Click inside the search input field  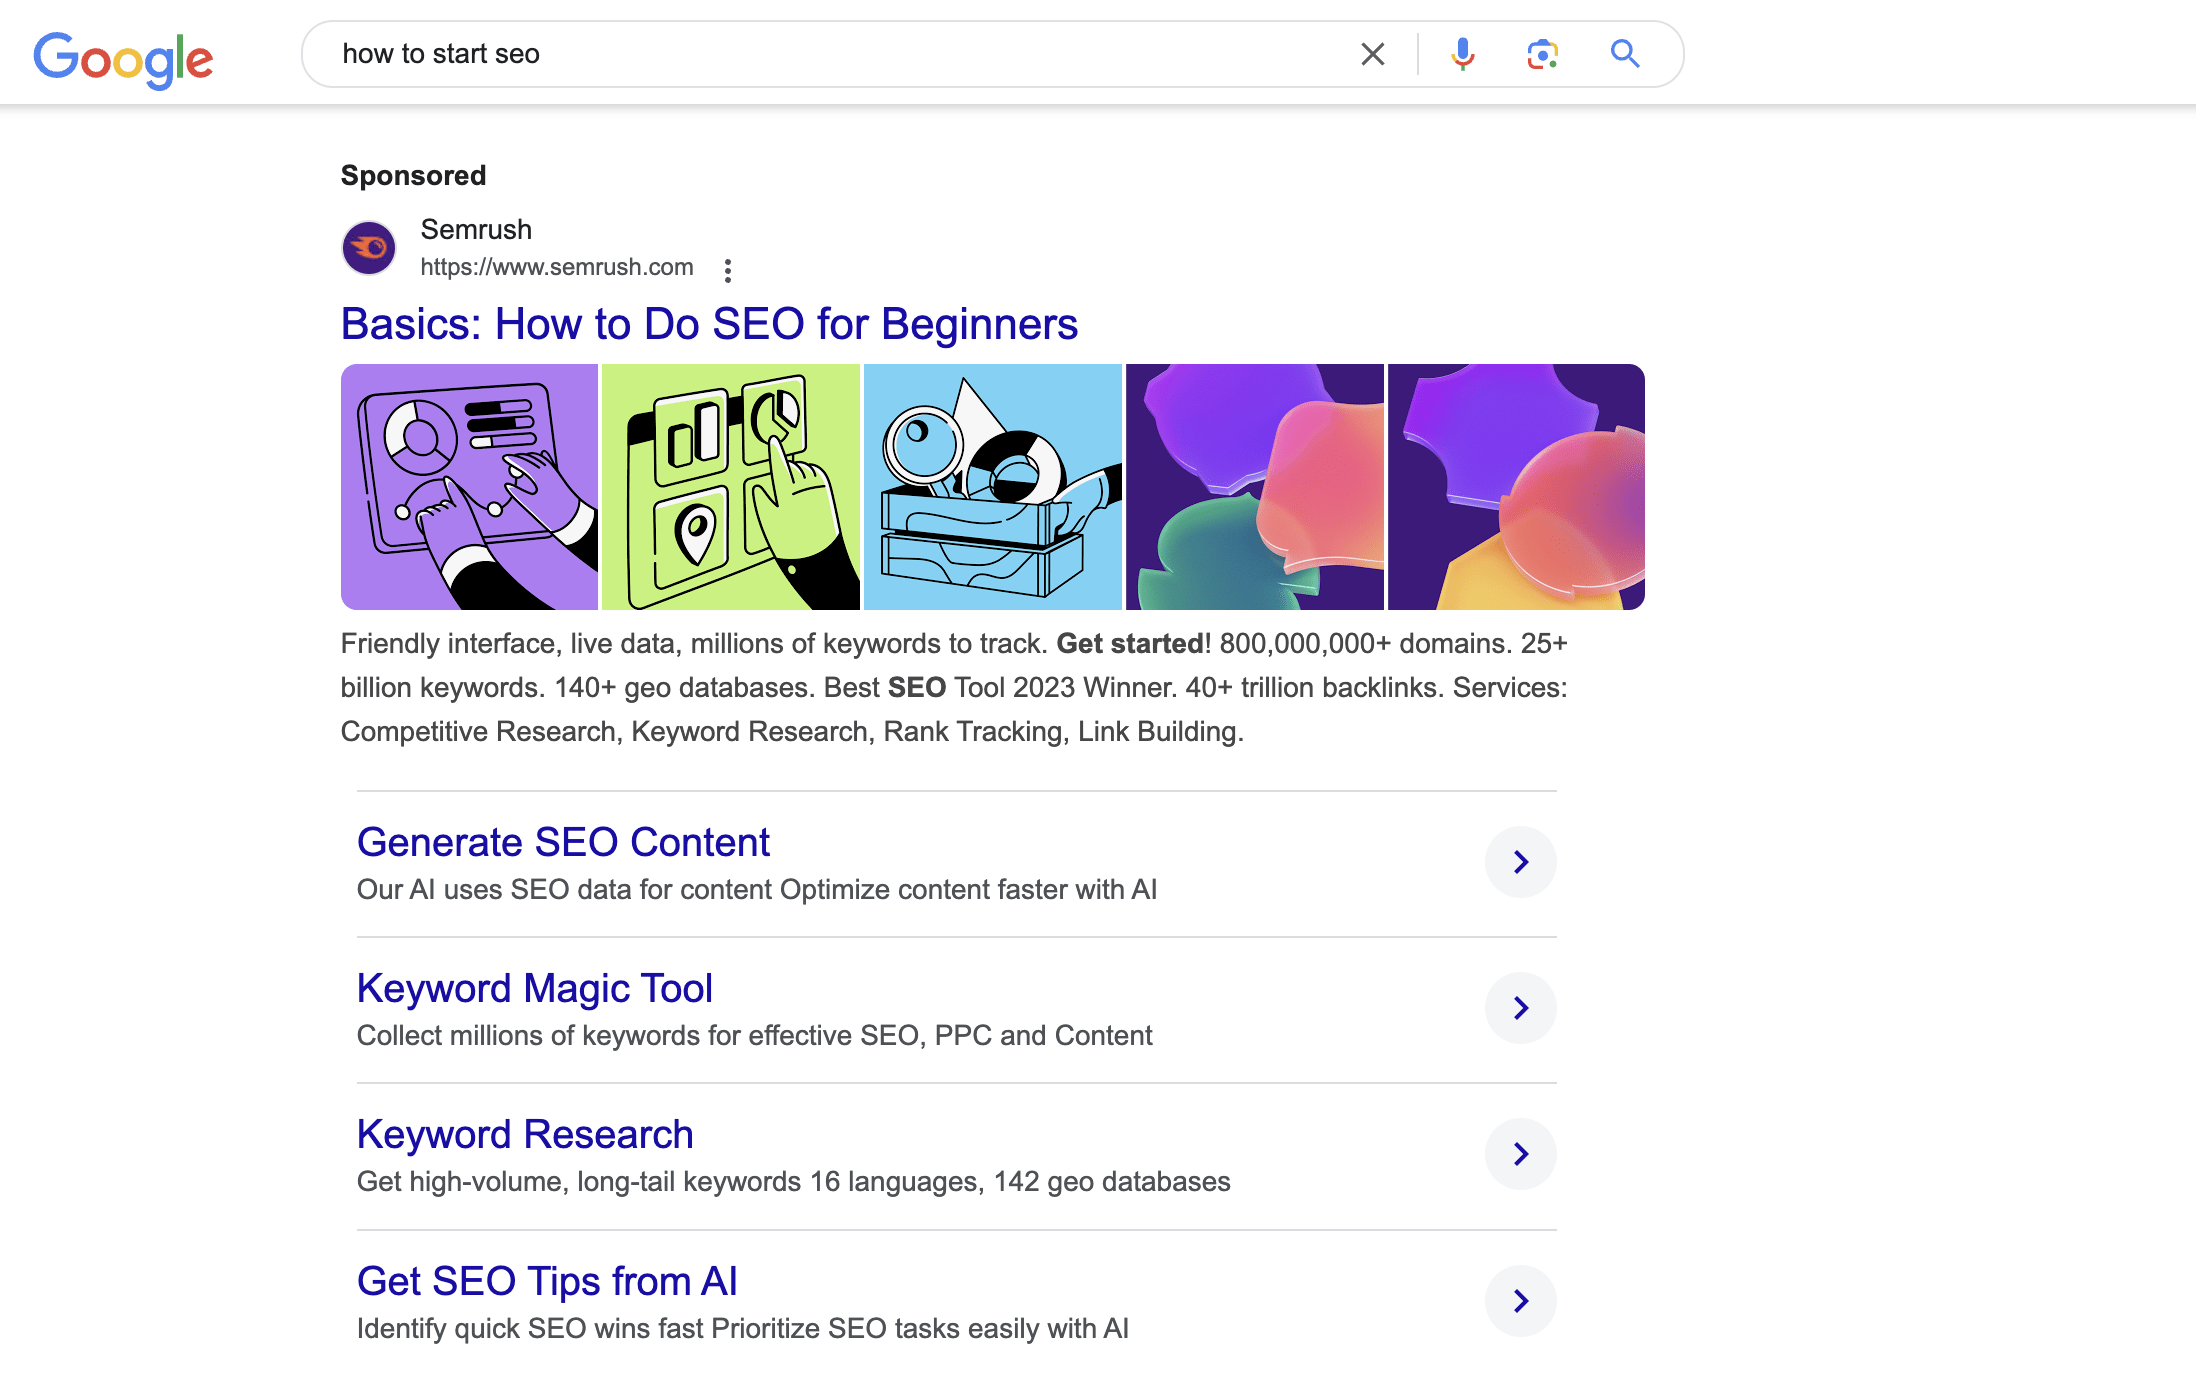[800, 54]
